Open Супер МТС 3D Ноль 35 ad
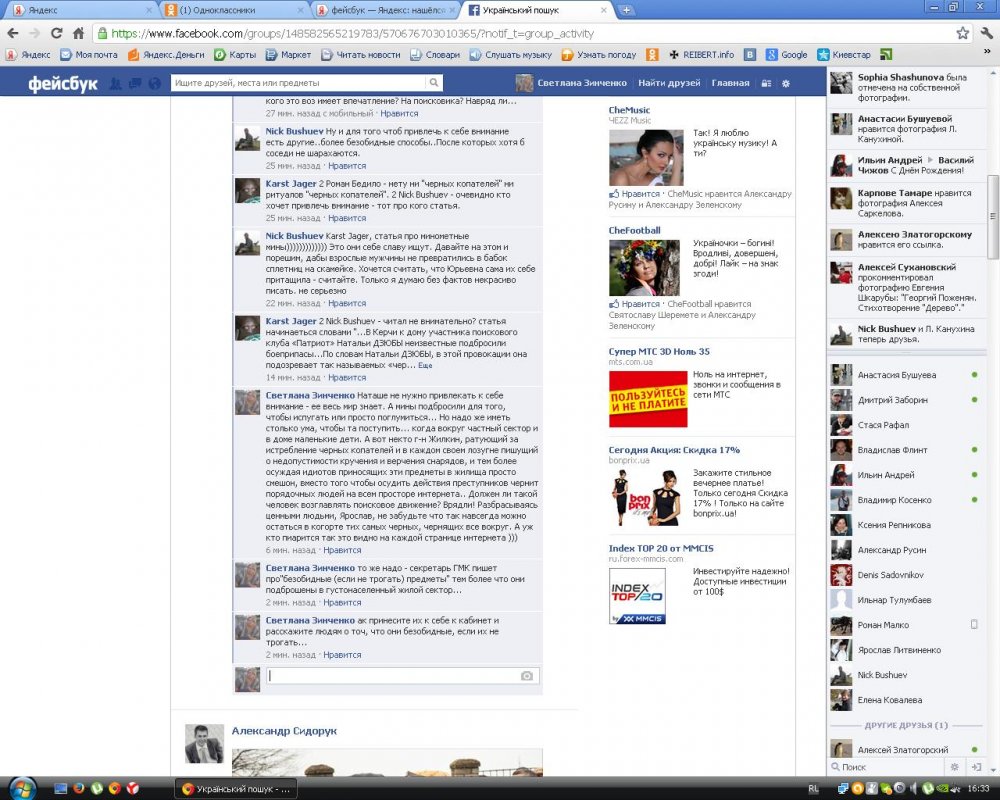 click(659, 352)
